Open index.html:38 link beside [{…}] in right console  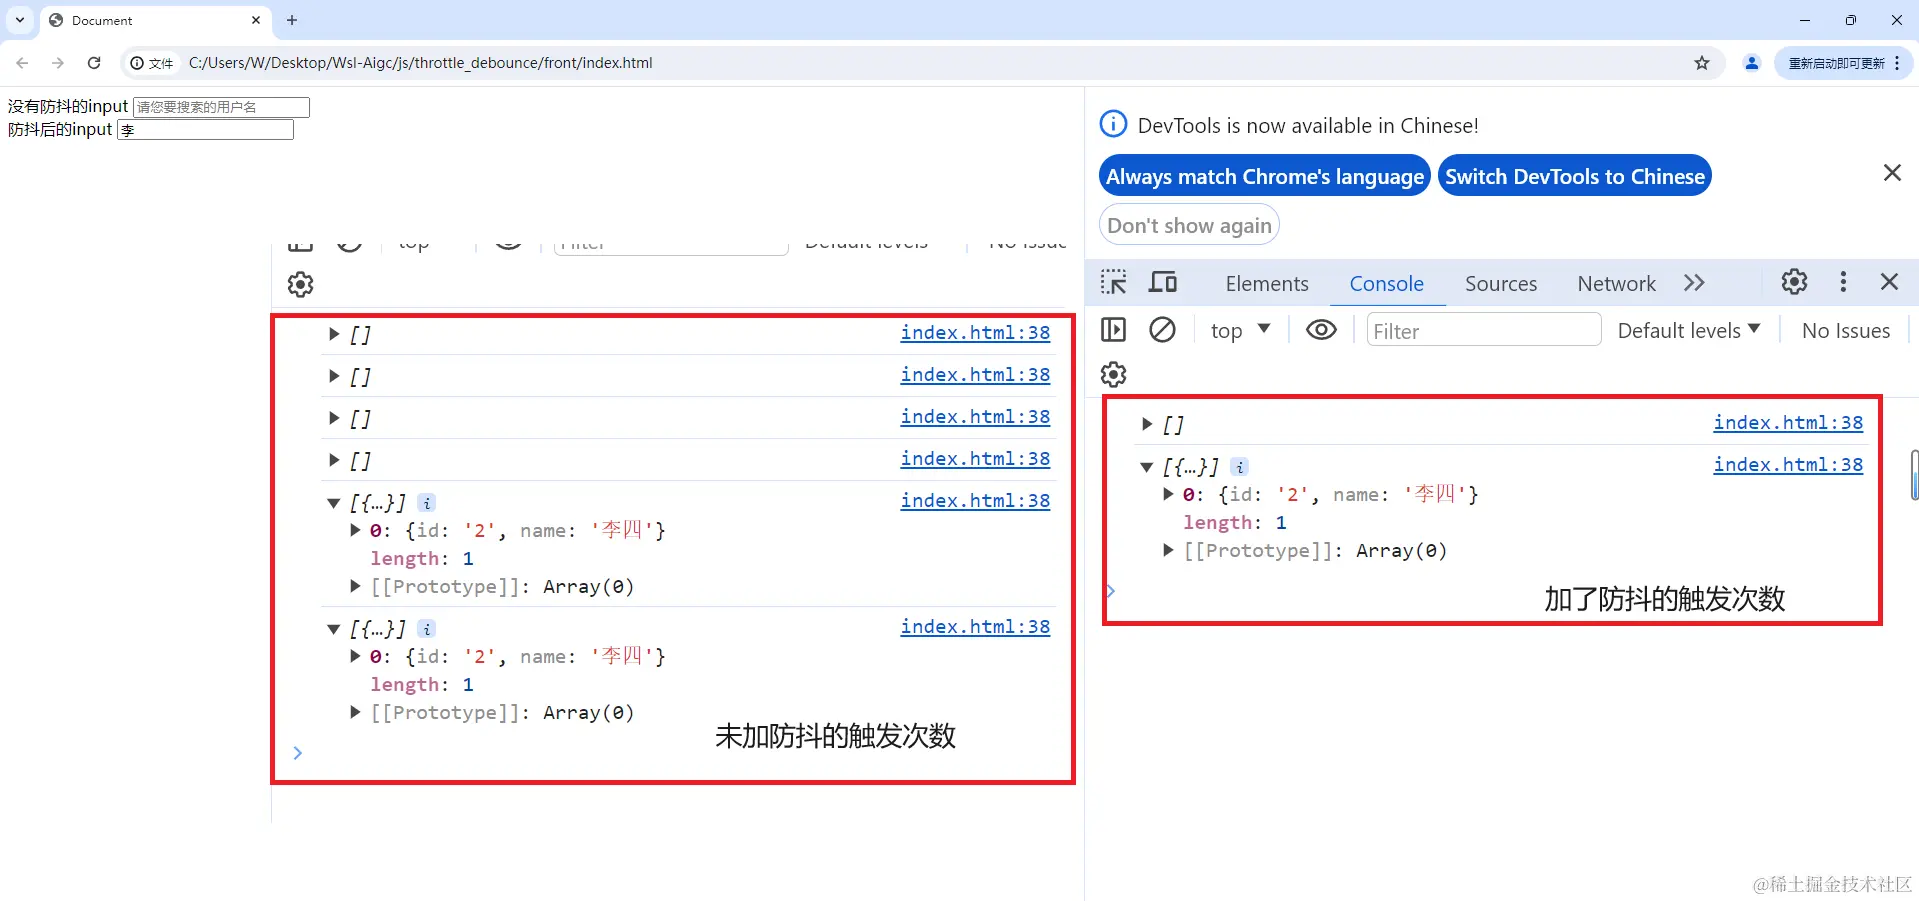1788,465
